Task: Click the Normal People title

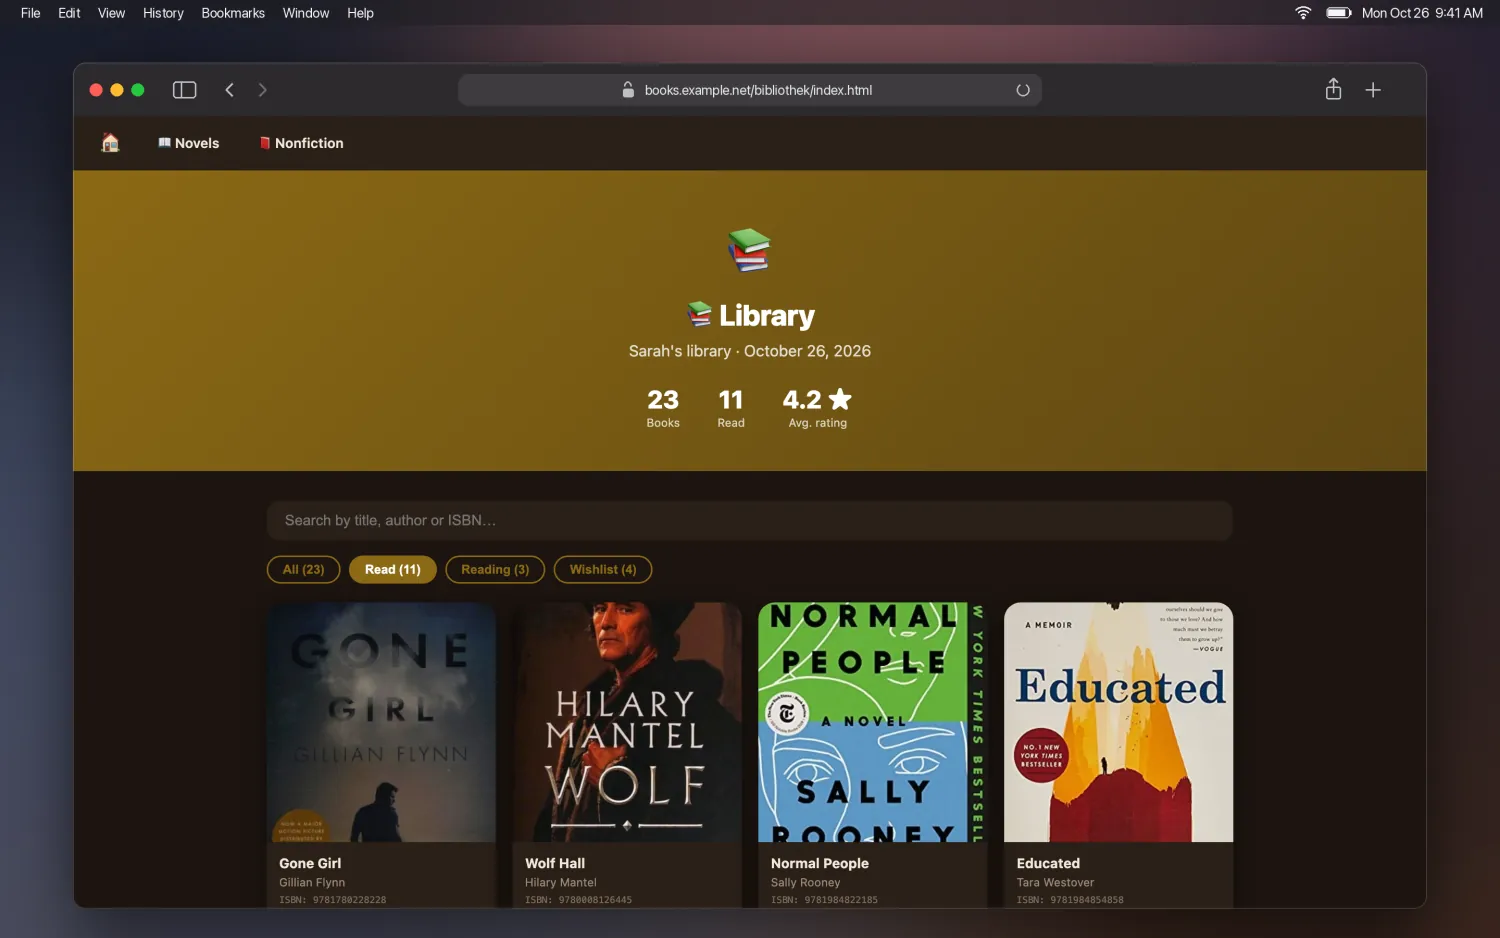Action: pyautogui.click(x=820, y=863)
